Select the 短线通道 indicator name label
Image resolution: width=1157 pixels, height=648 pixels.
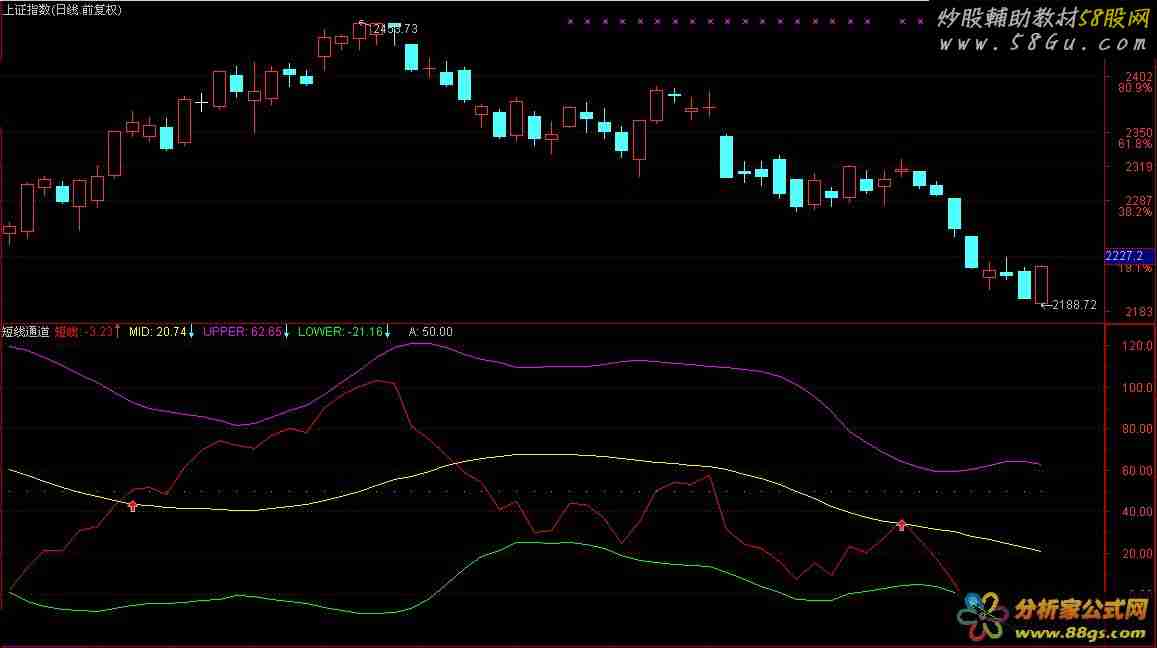coord(25,331)
